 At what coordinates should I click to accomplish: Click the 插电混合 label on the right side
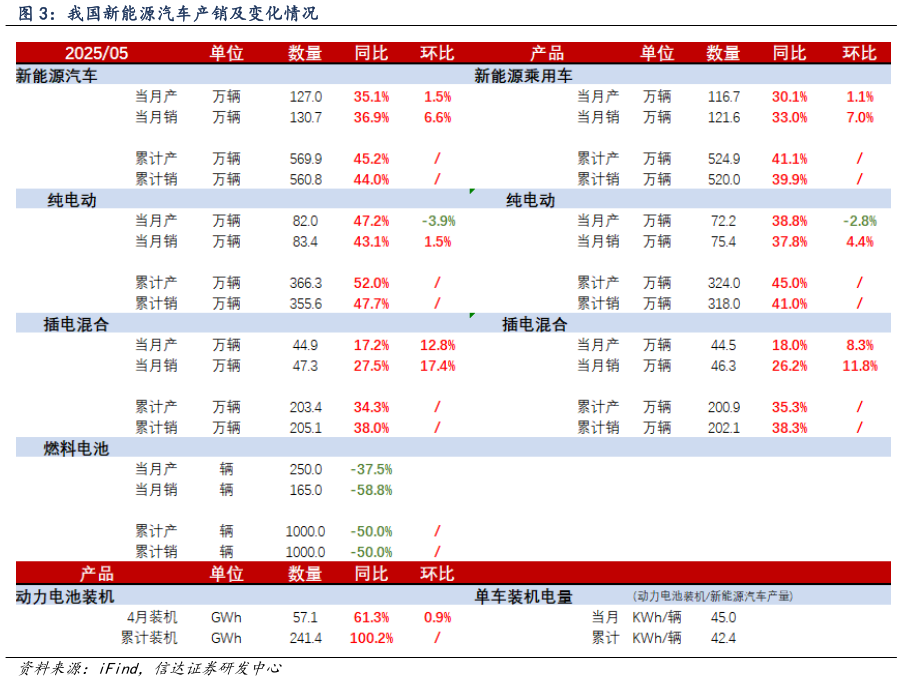pyautogui.click(x=536, y=324)
